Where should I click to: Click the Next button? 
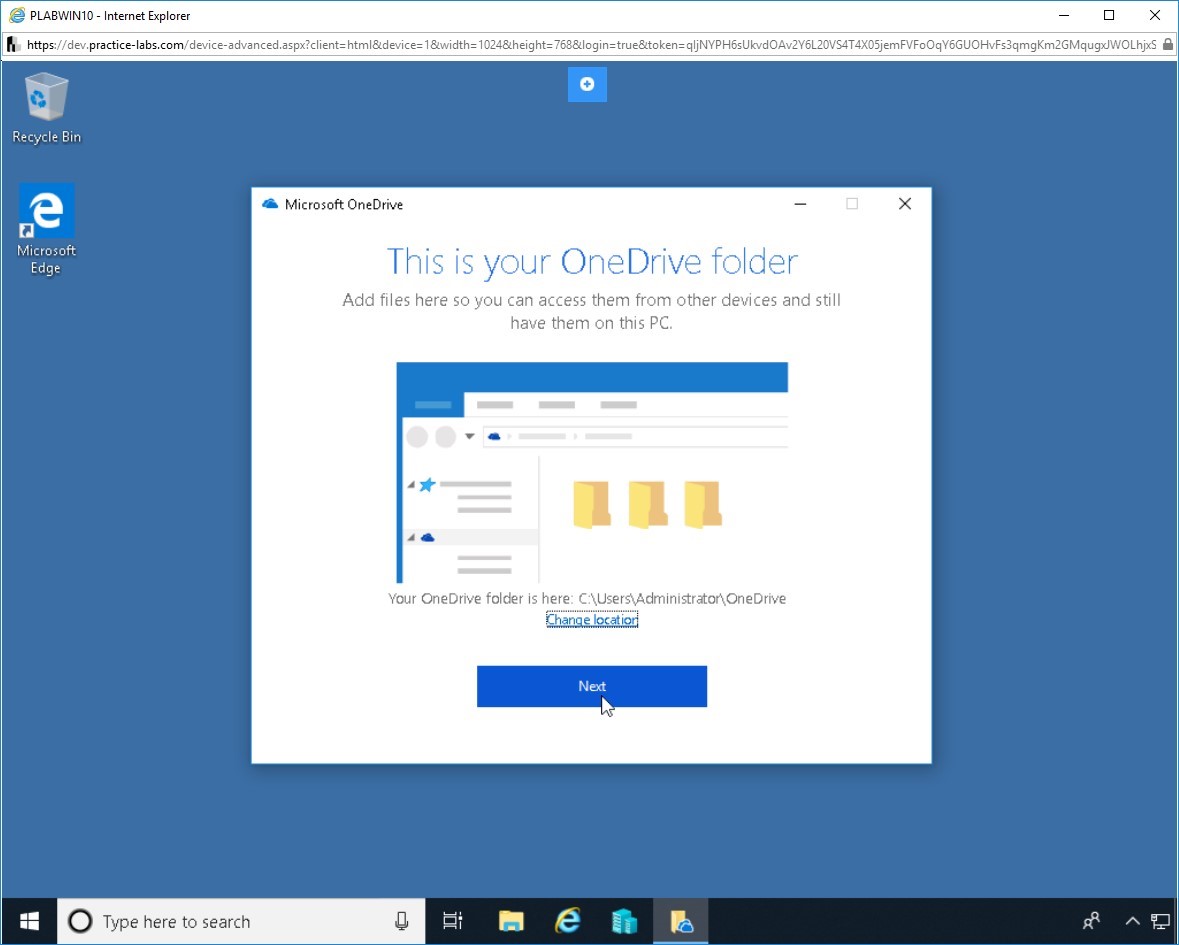592,686
